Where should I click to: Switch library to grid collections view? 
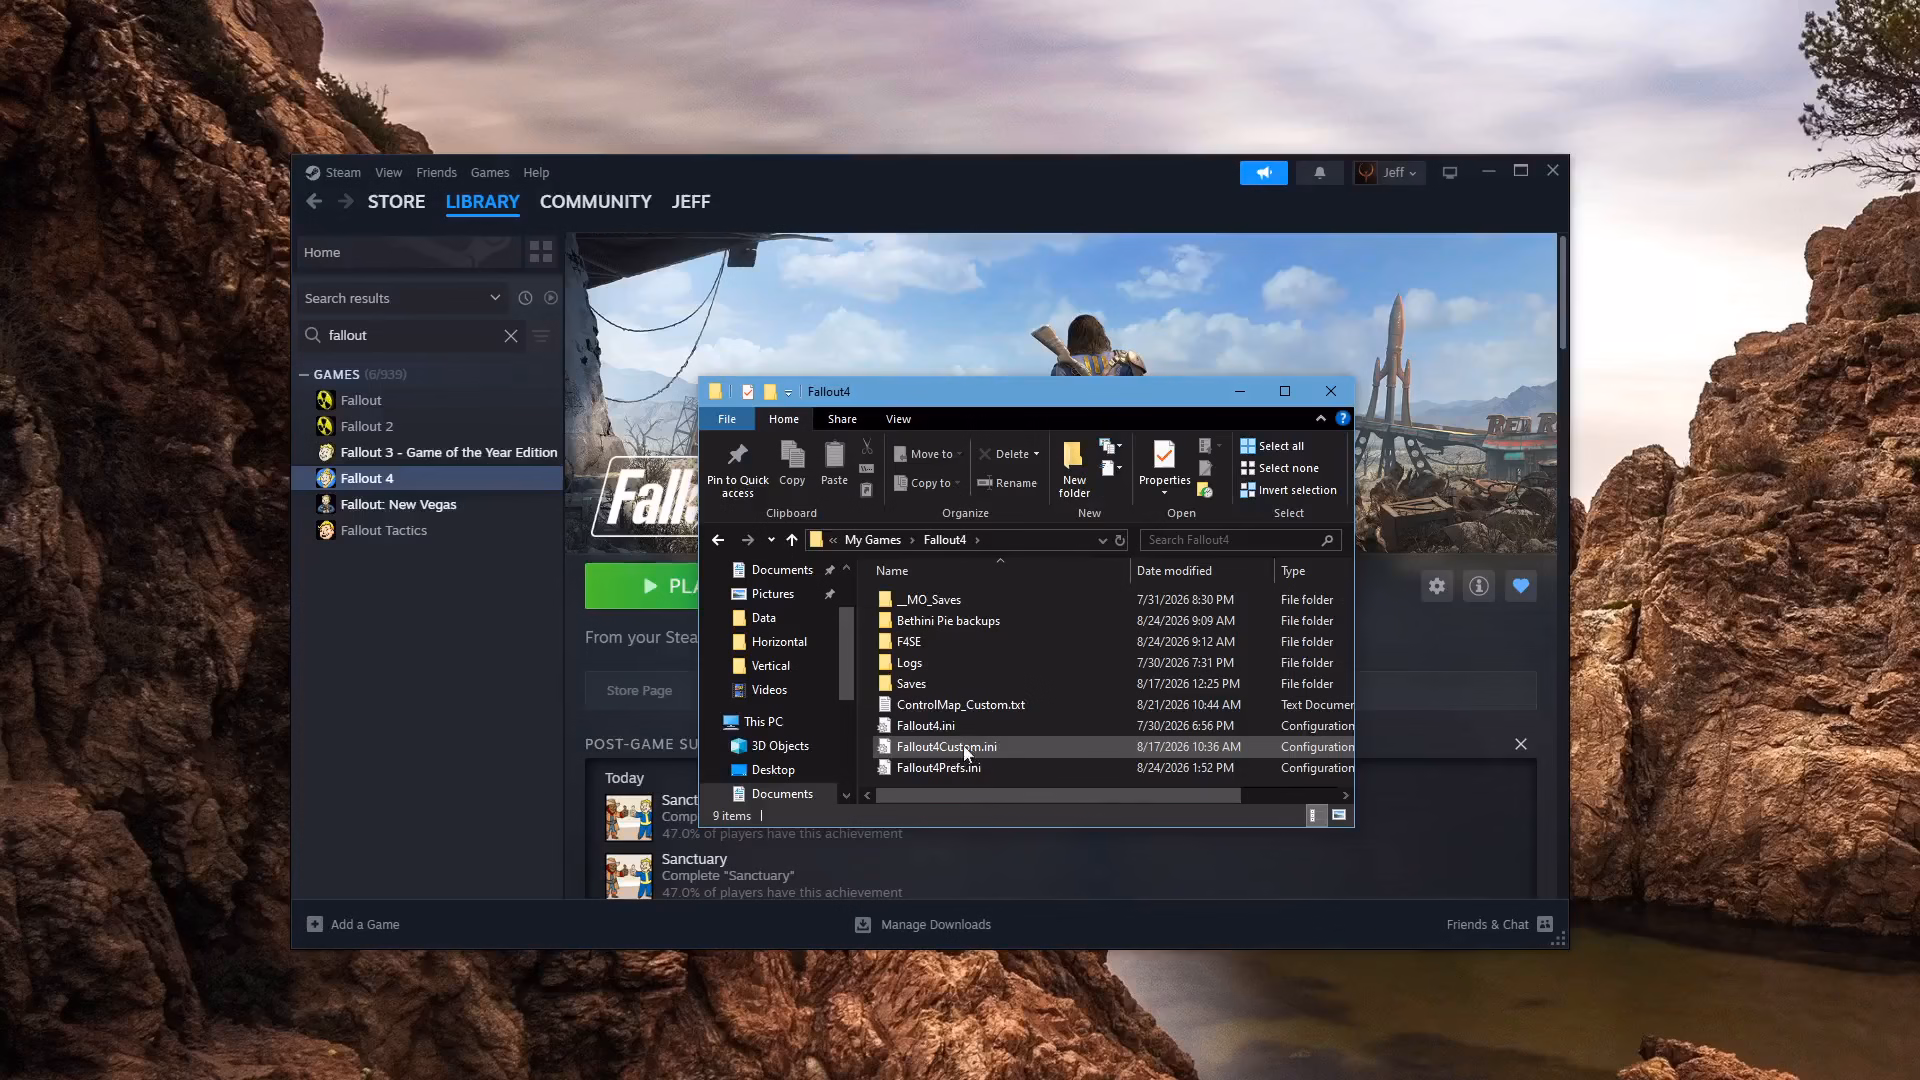(x=541, y=252)
